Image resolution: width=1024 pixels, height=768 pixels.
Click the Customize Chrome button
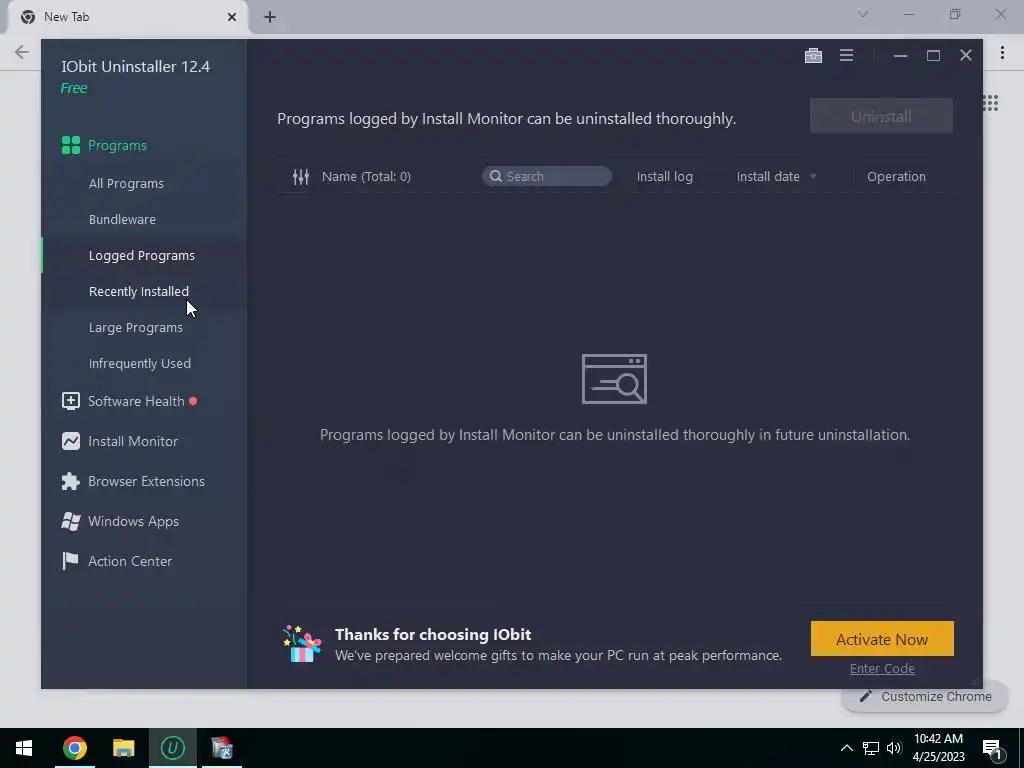point(925,697)
